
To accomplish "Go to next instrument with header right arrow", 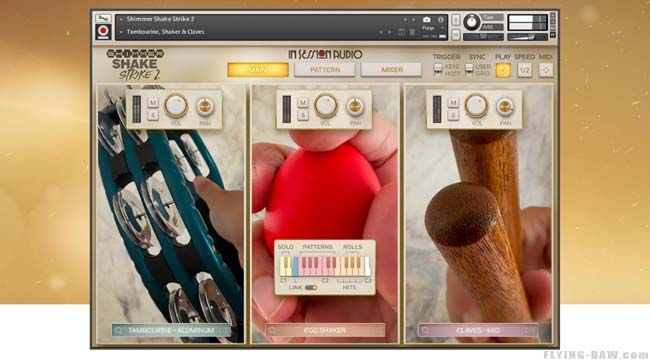I will (x=413, y=19).
